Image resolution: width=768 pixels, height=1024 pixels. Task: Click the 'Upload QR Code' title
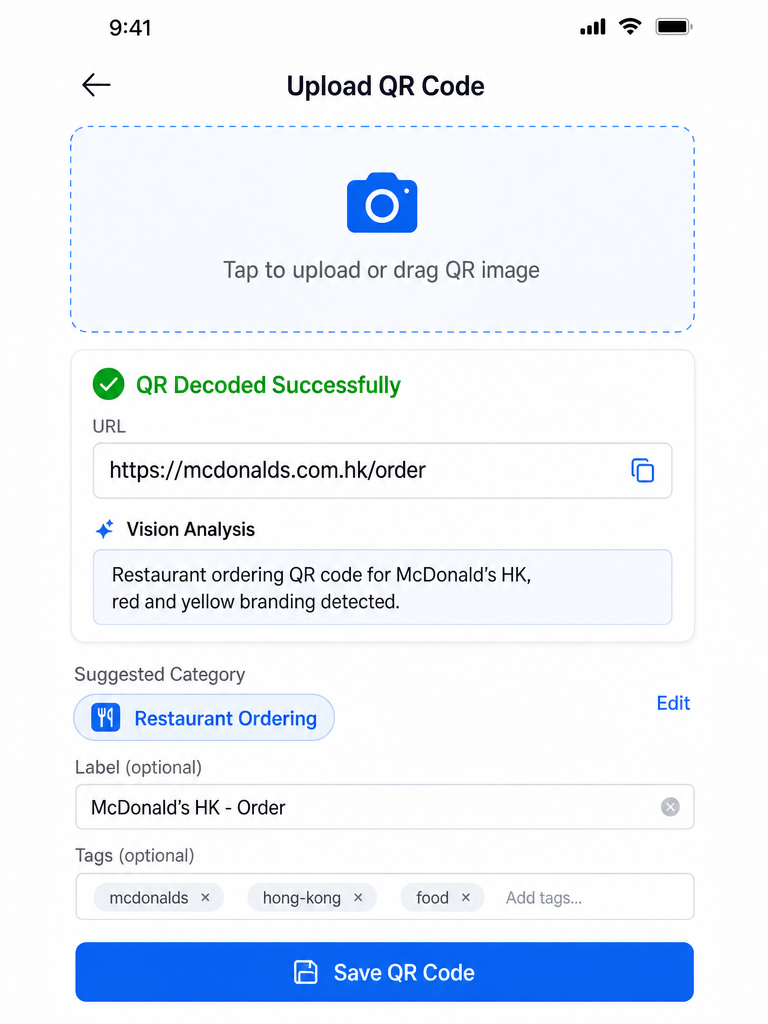pos(385,86)
